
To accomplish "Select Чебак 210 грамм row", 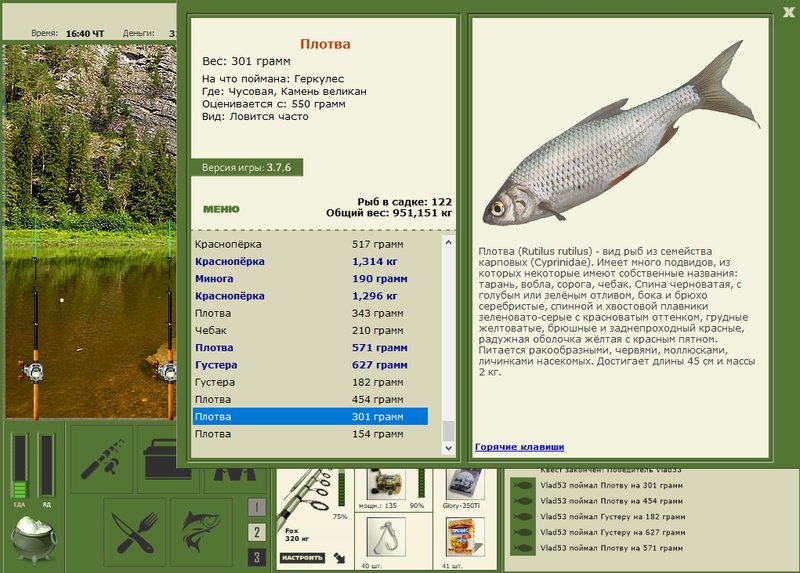I will [x=310, y=331].
